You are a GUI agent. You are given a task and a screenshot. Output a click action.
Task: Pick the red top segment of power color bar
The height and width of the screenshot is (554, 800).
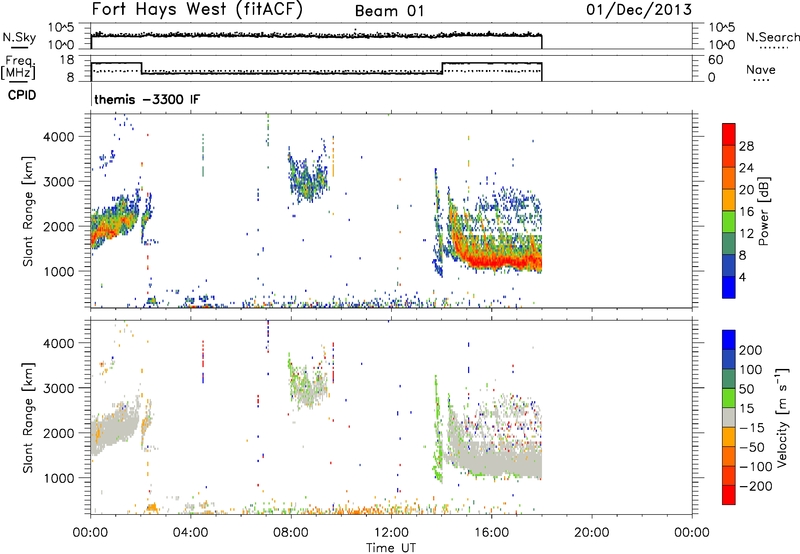coord(729,135)
